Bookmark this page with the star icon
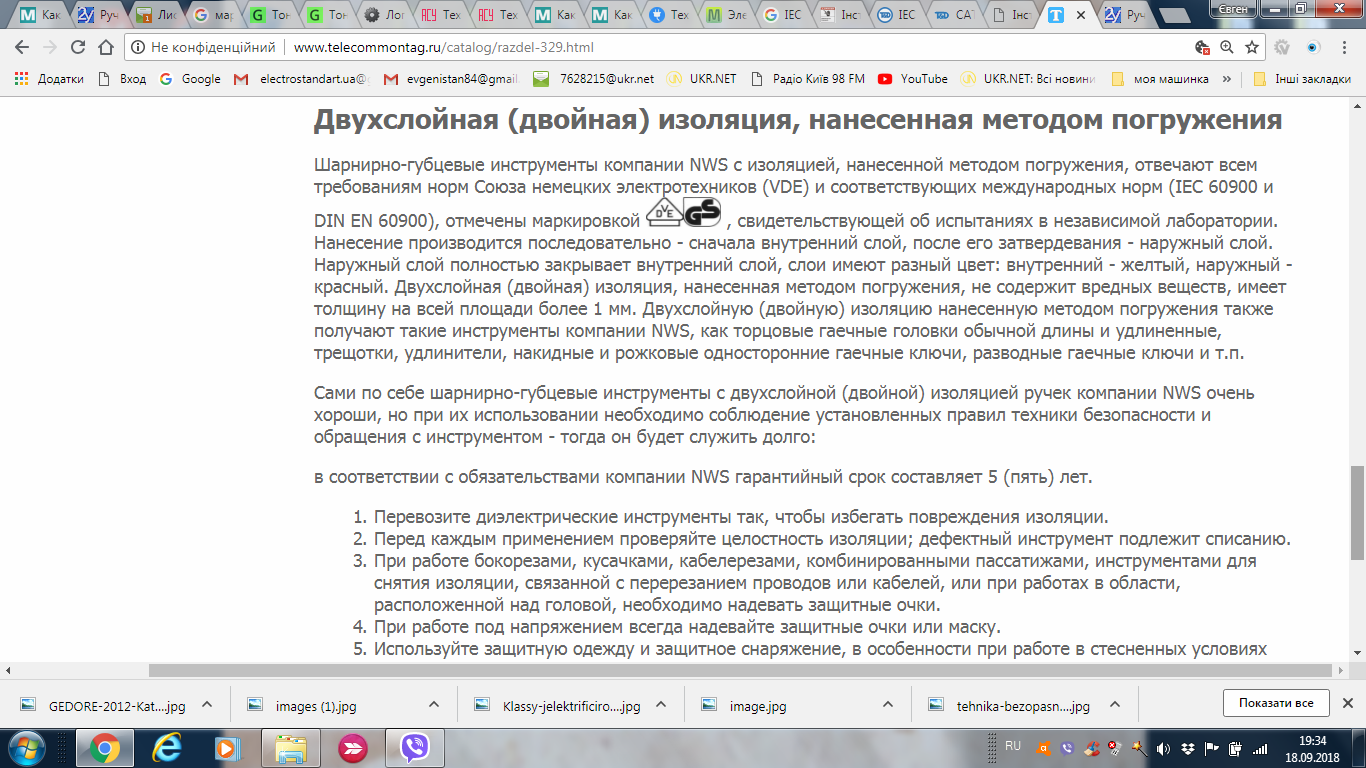The image size is (1366, 768). 1251,47
